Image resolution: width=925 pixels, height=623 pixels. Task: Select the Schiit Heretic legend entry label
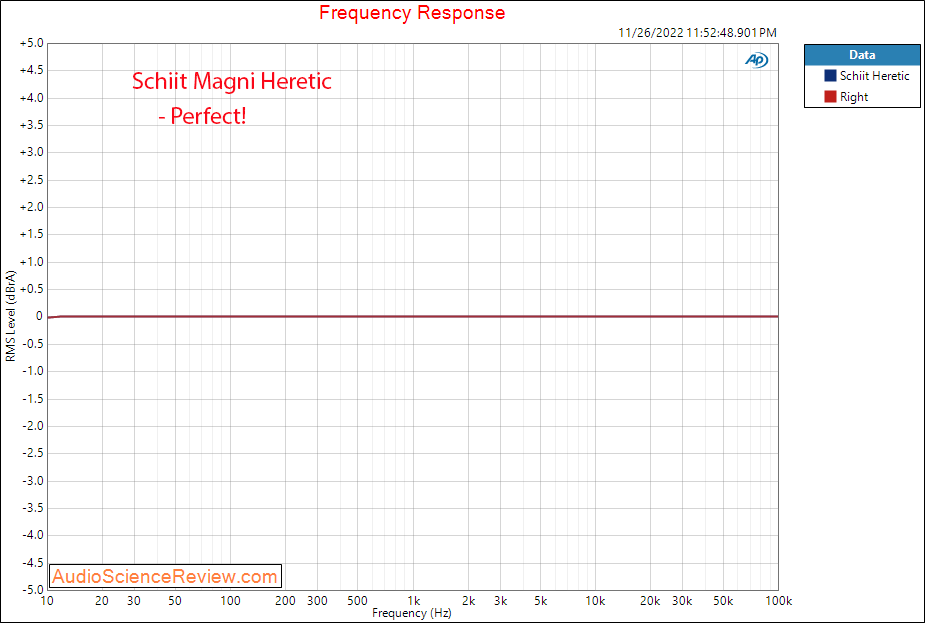click(x=874, y=76)
